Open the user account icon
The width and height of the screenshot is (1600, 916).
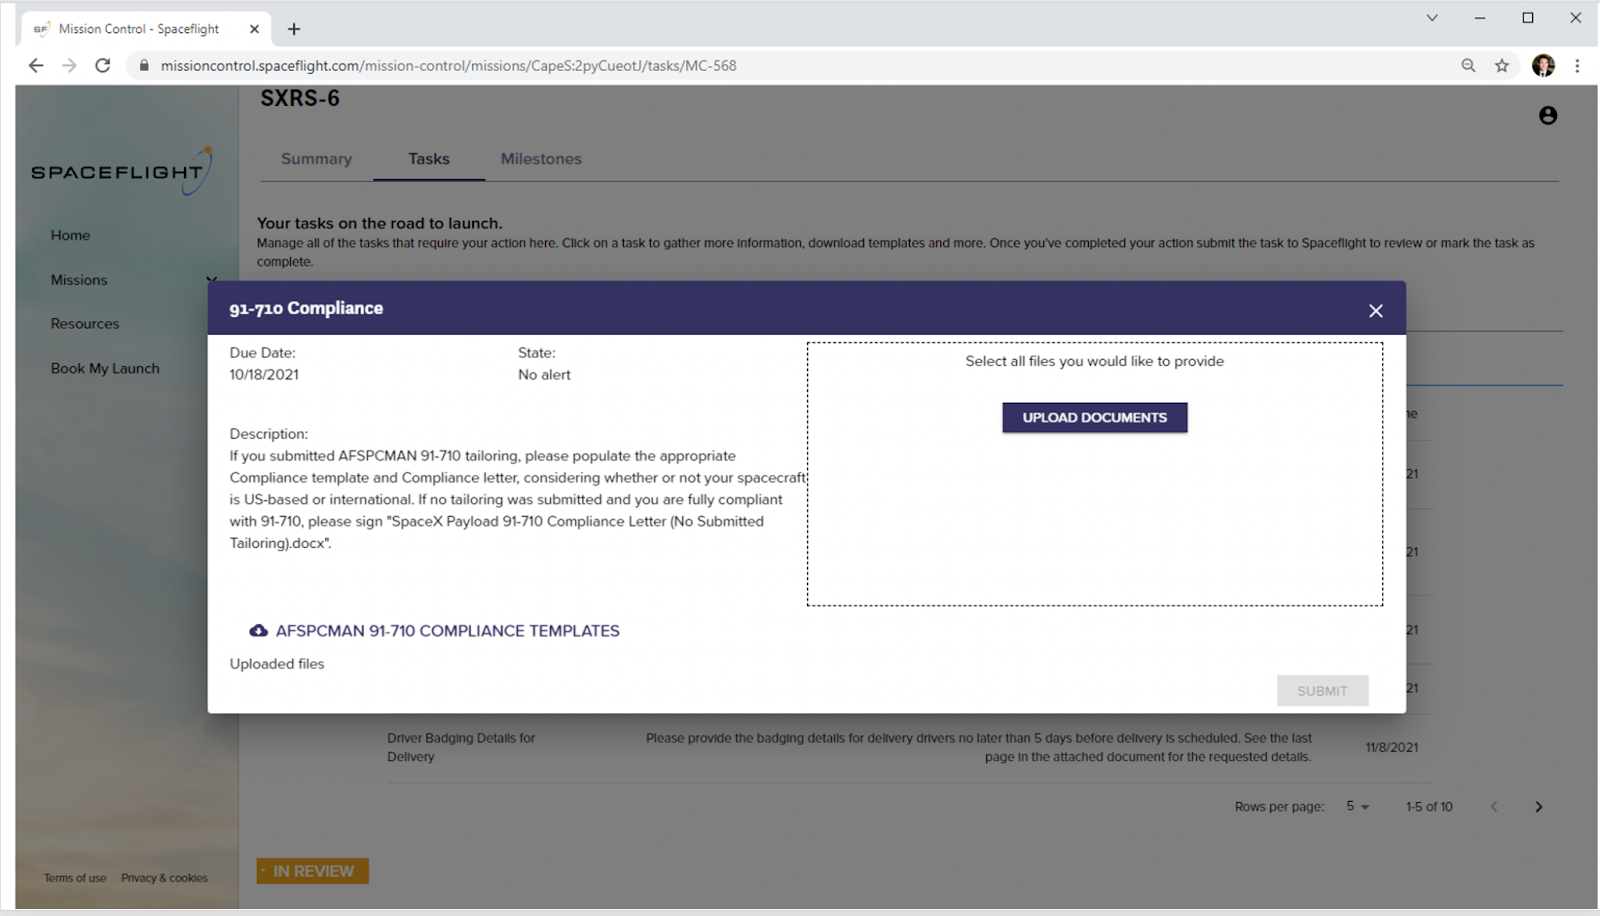click(x=1548, y=116)
